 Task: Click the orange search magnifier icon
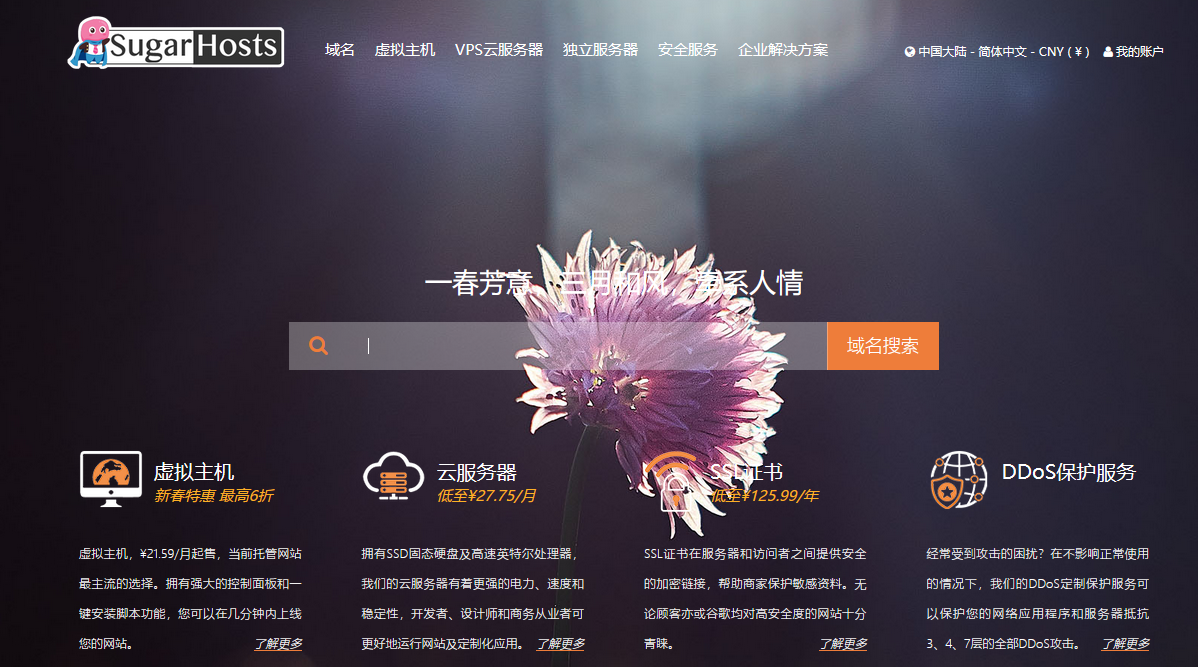pyautogui.click(x=319, y=346)
